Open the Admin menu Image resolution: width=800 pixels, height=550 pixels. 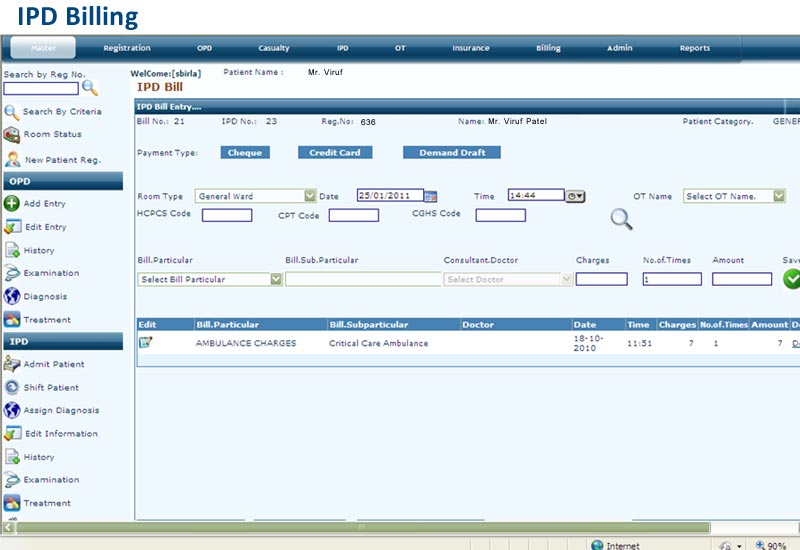tap(620, 48)
